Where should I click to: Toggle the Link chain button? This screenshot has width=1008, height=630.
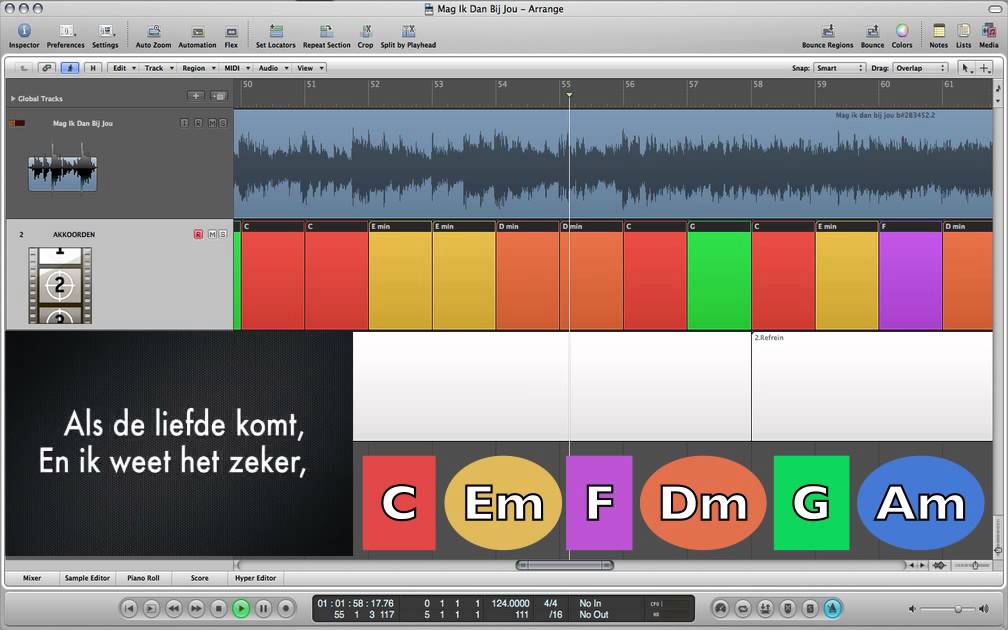pos(46,68)
